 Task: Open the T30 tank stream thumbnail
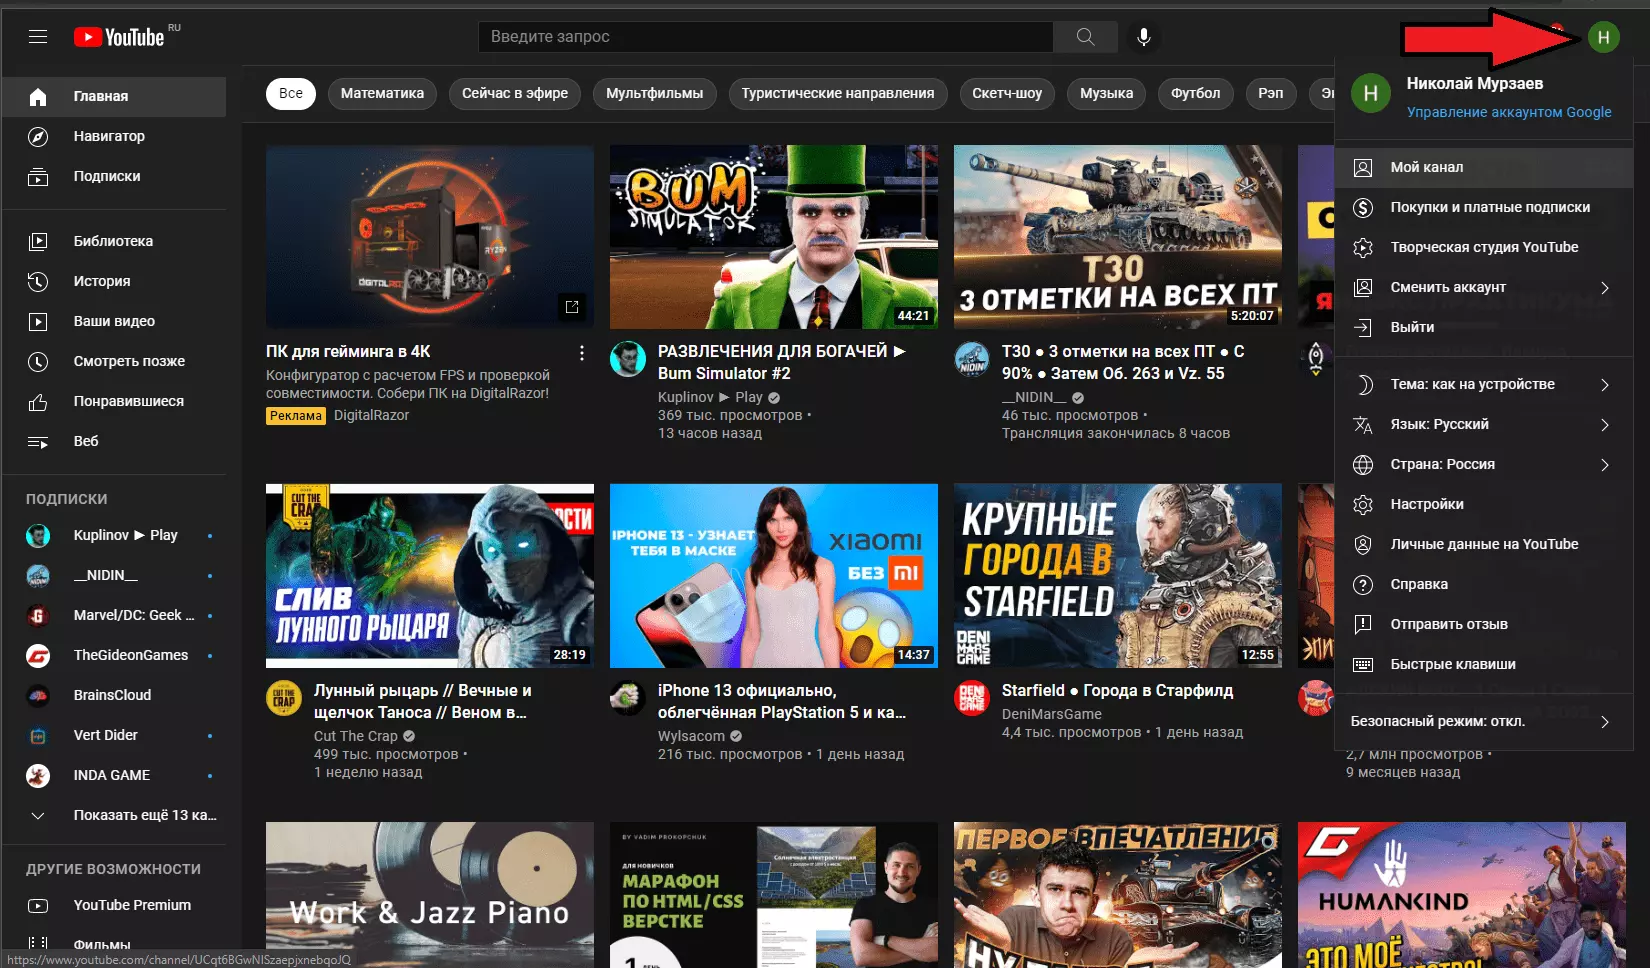(1118, 237)
